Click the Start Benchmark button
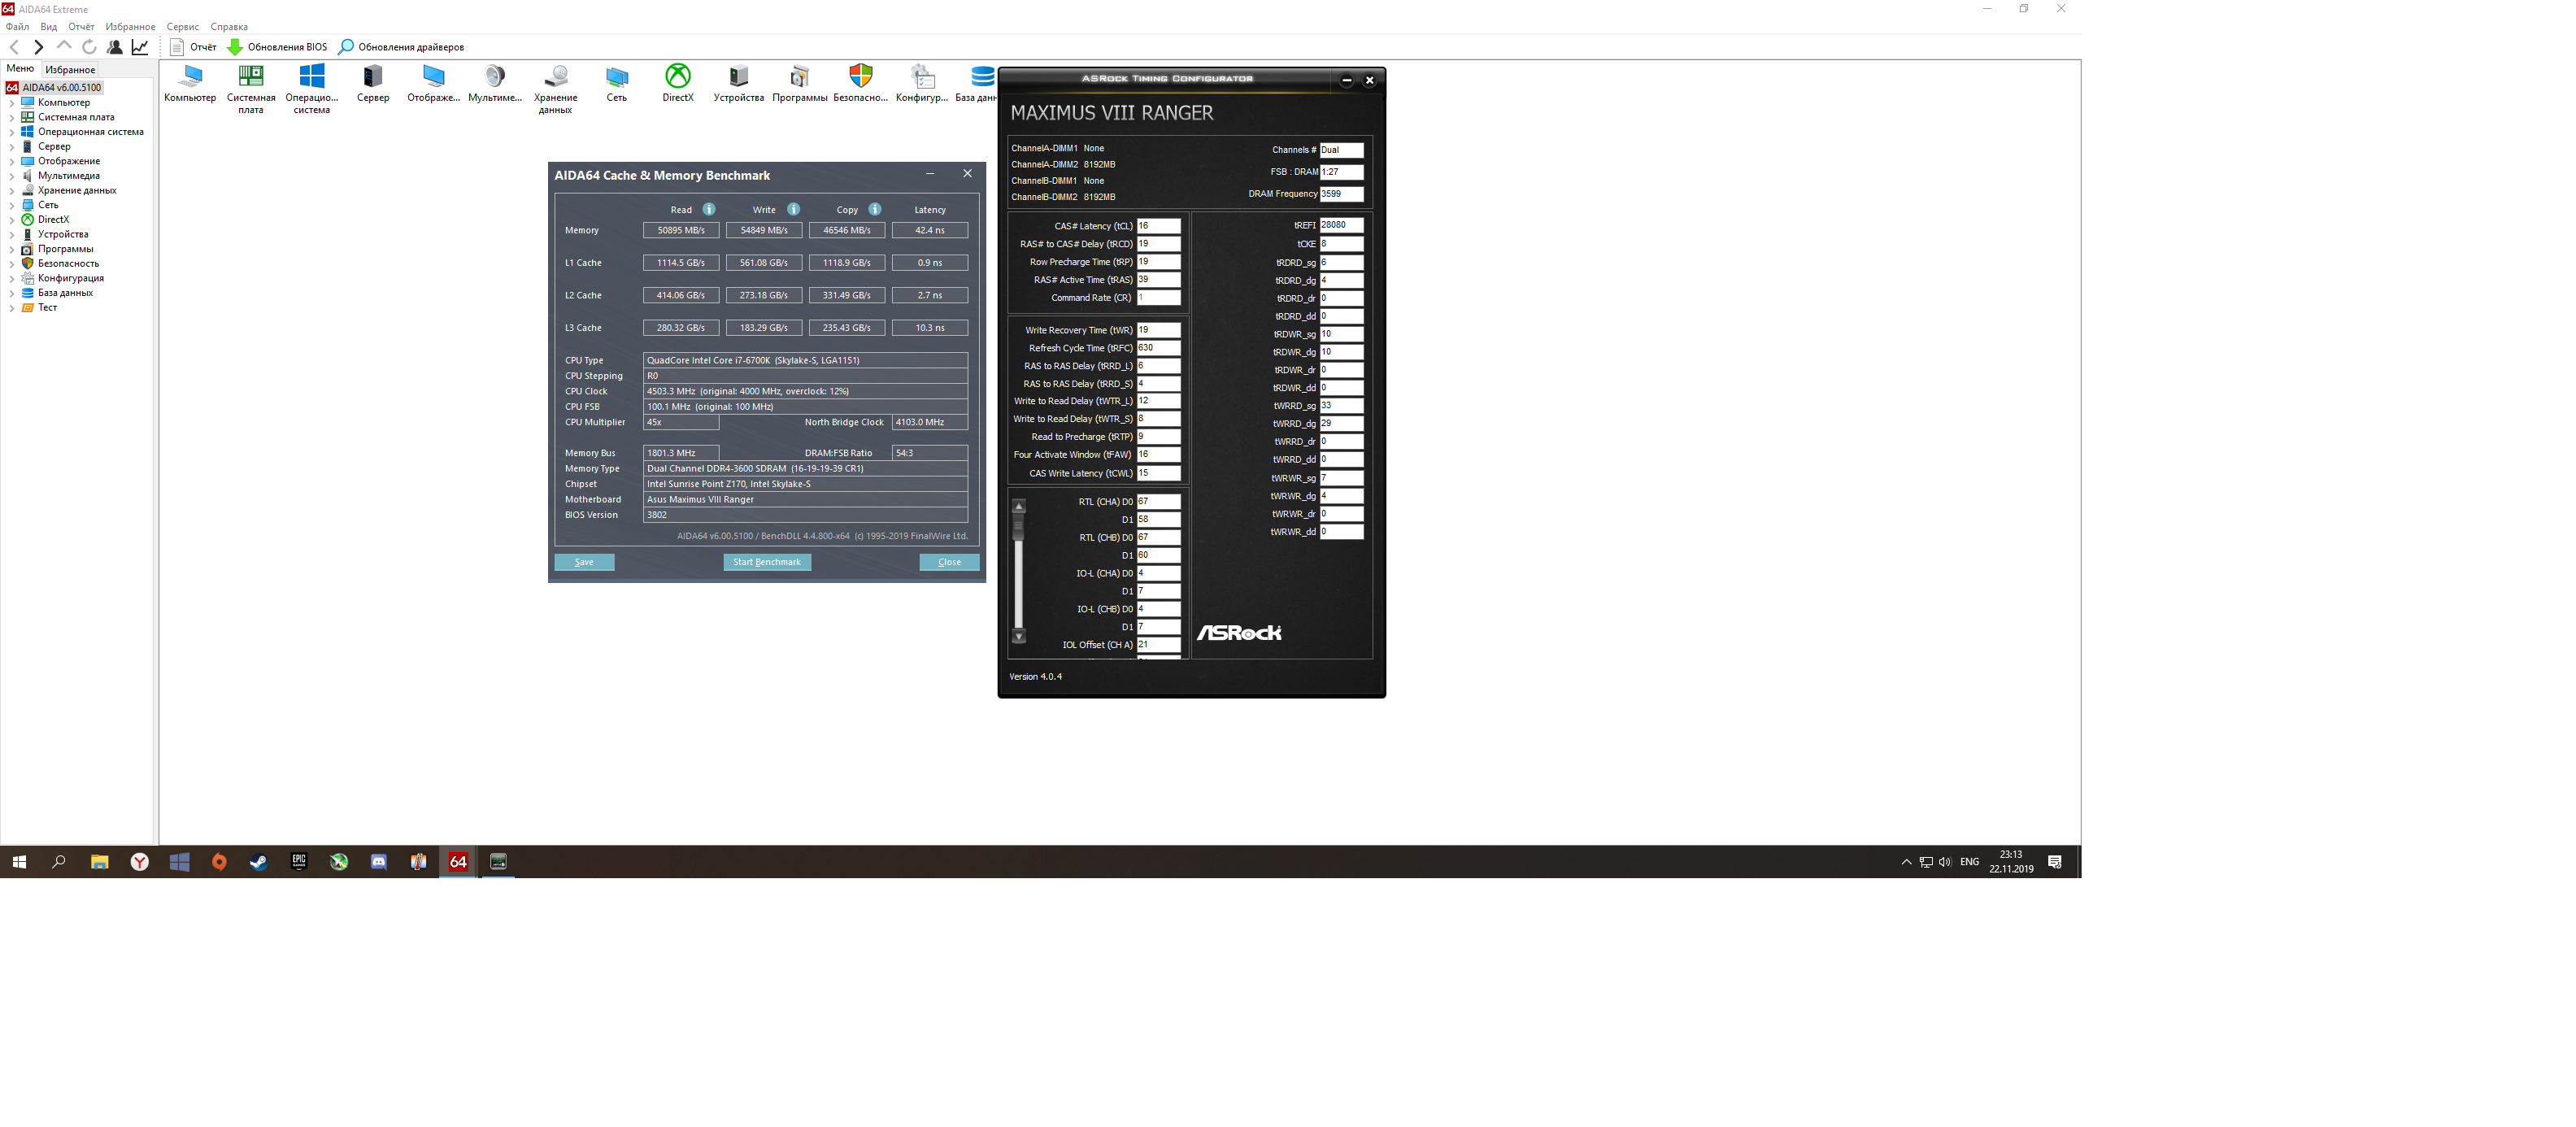This screenshot has height=1127, width=2576. click(x=766, y=562)
